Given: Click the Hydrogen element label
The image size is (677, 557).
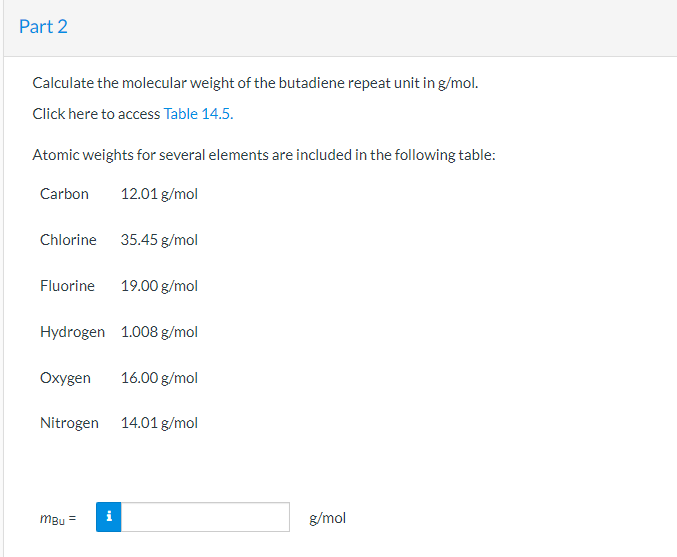Looking at the screenshot, I should pyautogui.click(x=73, y=332).
